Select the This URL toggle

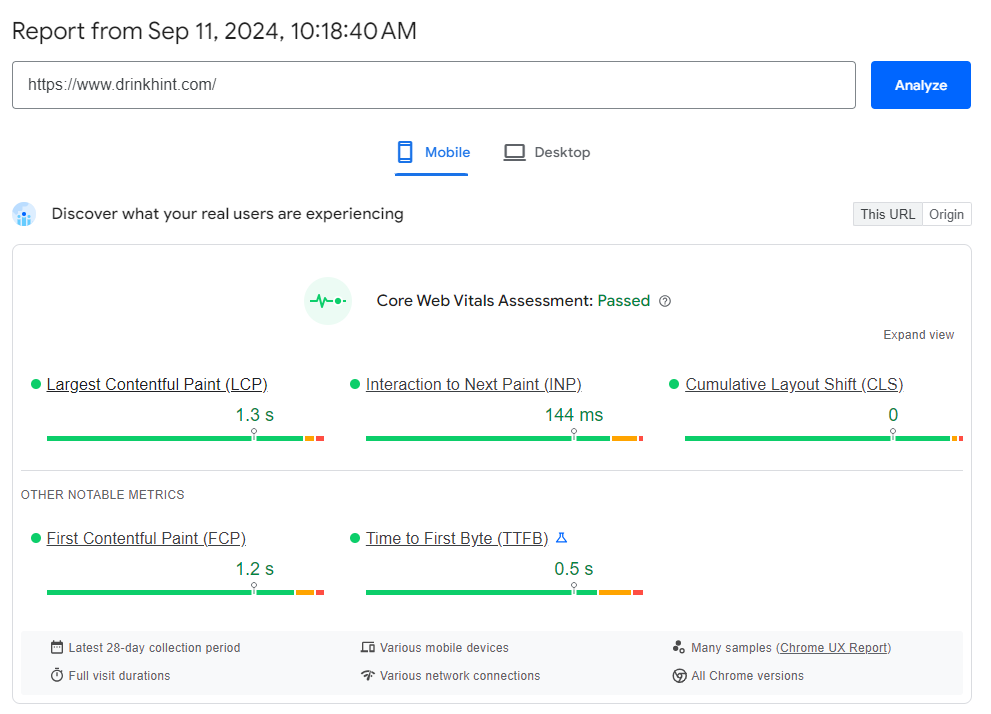point(887,214)
